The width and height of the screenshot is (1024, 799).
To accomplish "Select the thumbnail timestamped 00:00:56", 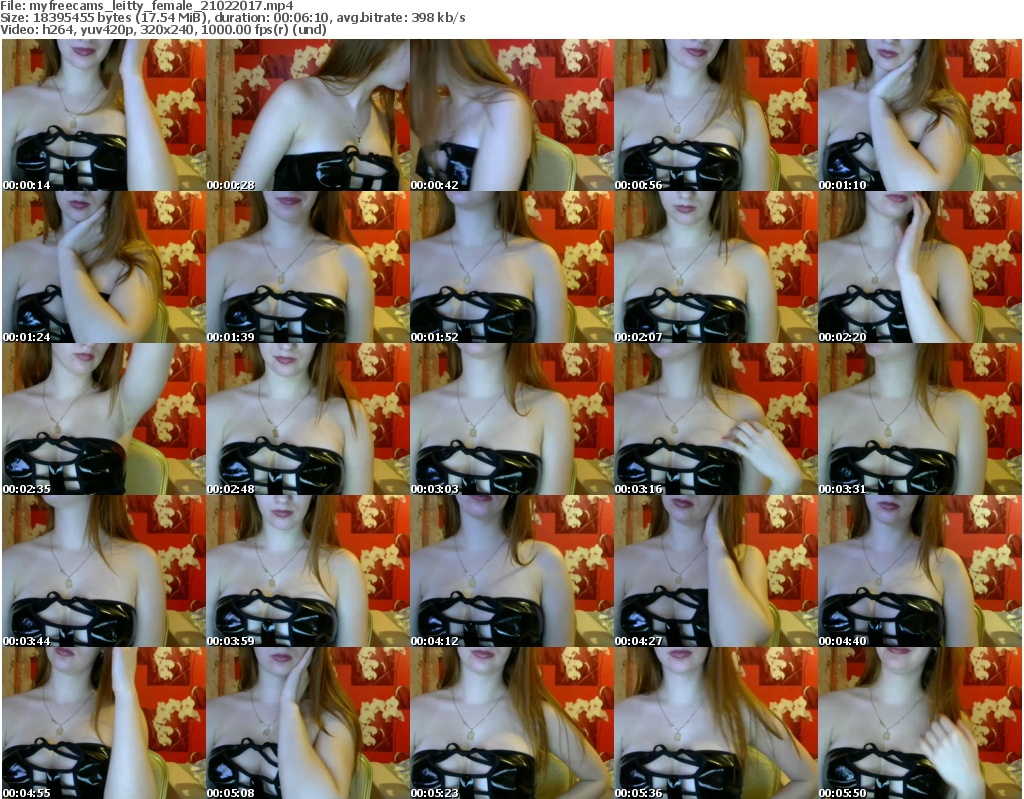I will (x=716, y=115).
